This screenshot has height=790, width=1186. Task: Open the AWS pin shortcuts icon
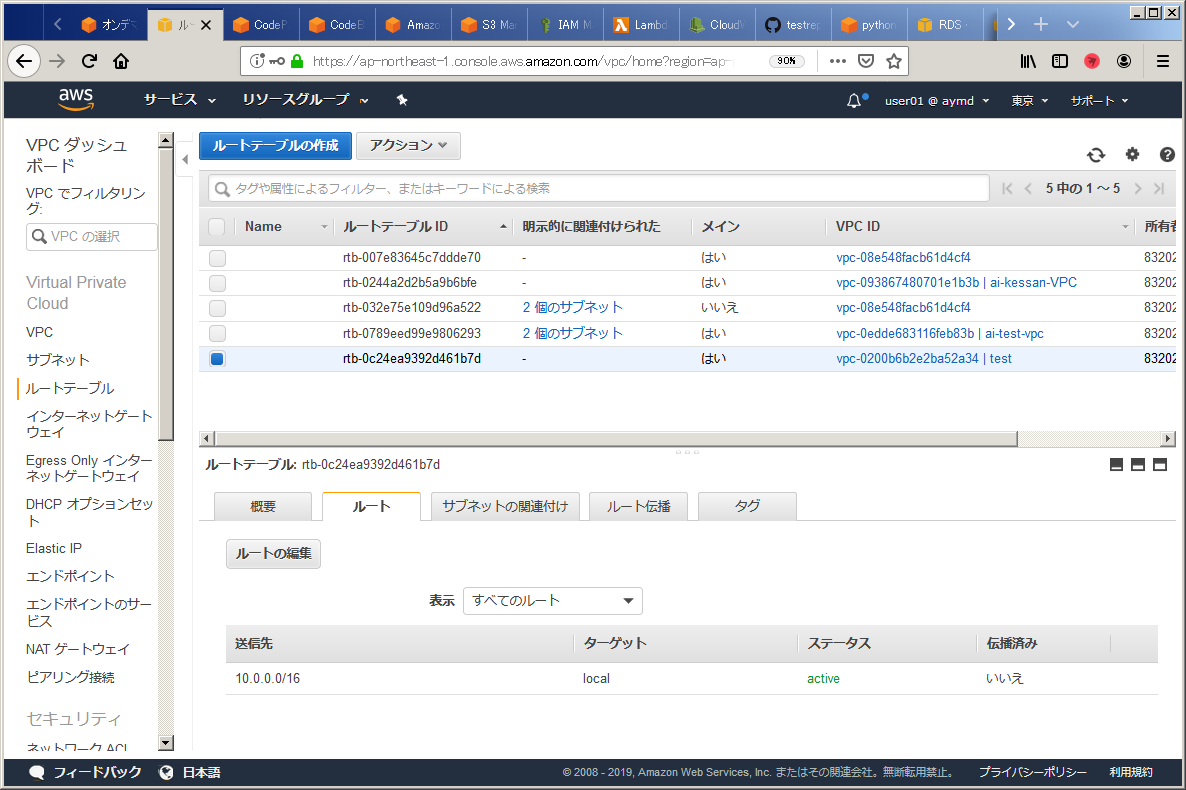tap(402, 100)
